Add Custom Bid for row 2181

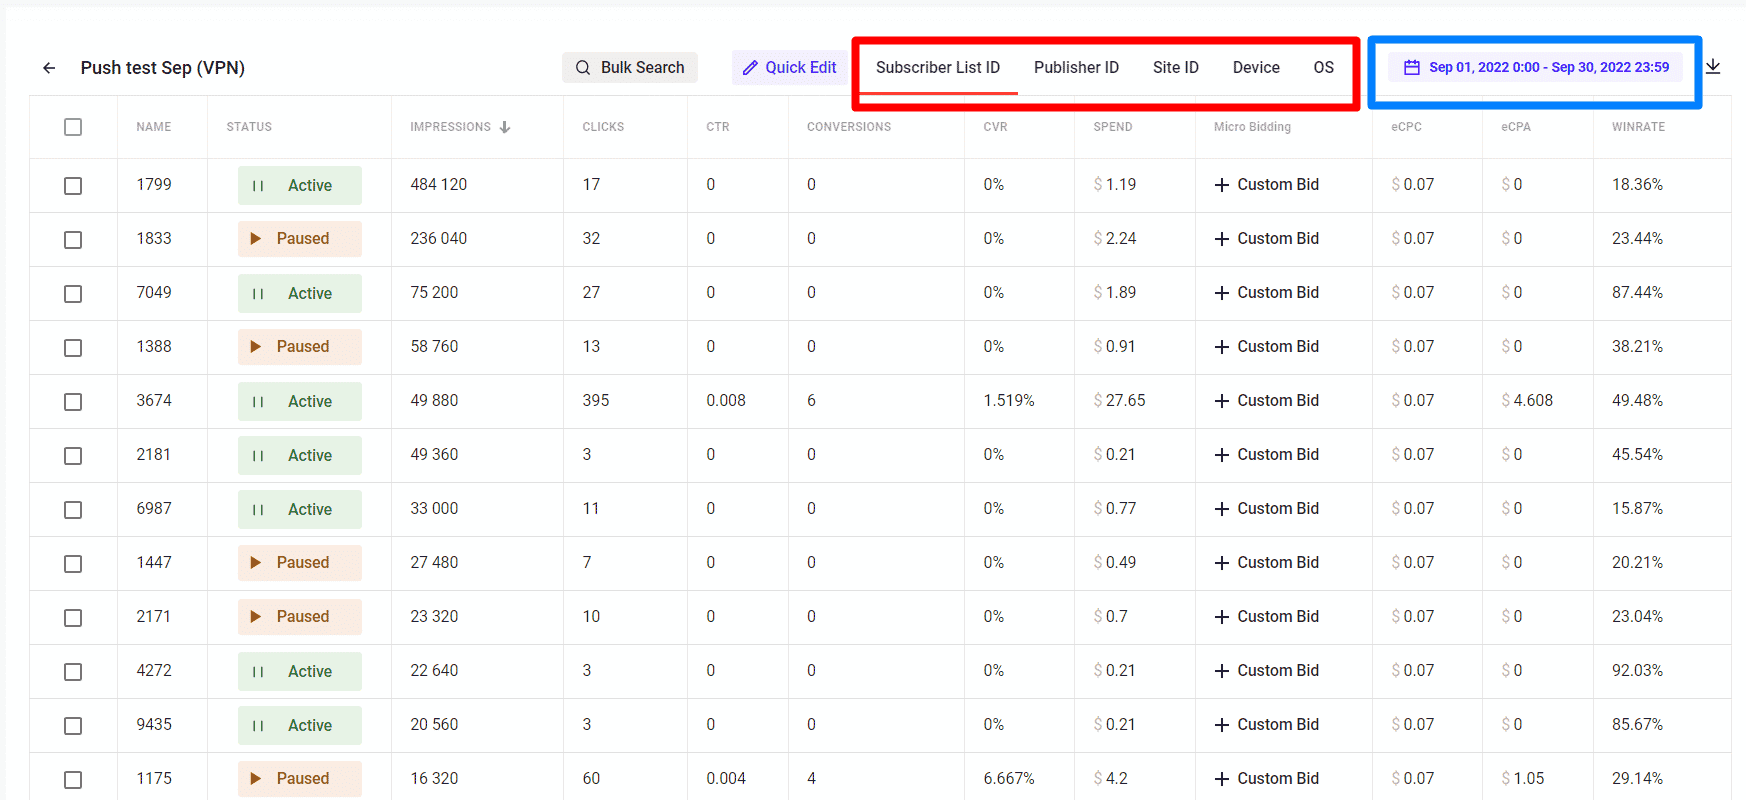click(1267, 455)
